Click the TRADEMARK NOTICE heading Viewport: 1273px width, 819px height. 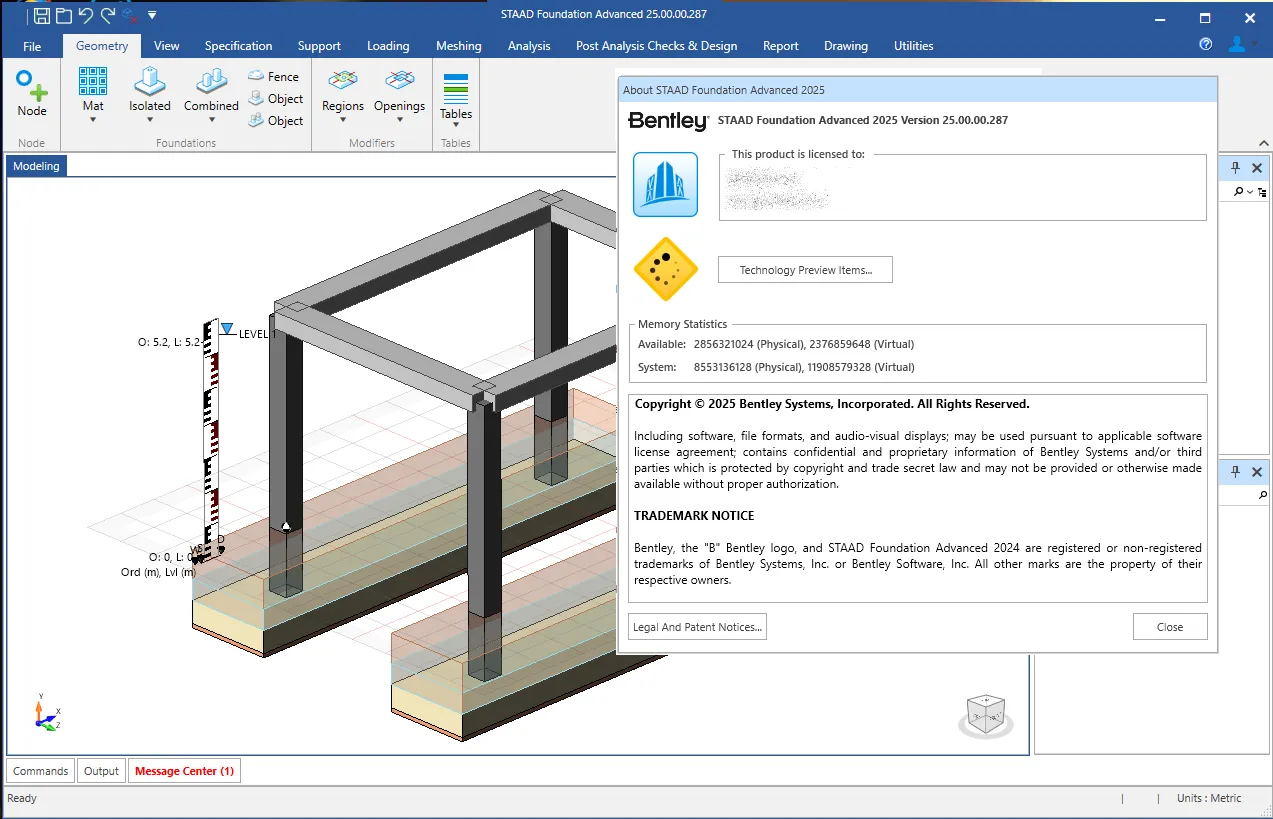pyautogui.click(x=694, y=516)
